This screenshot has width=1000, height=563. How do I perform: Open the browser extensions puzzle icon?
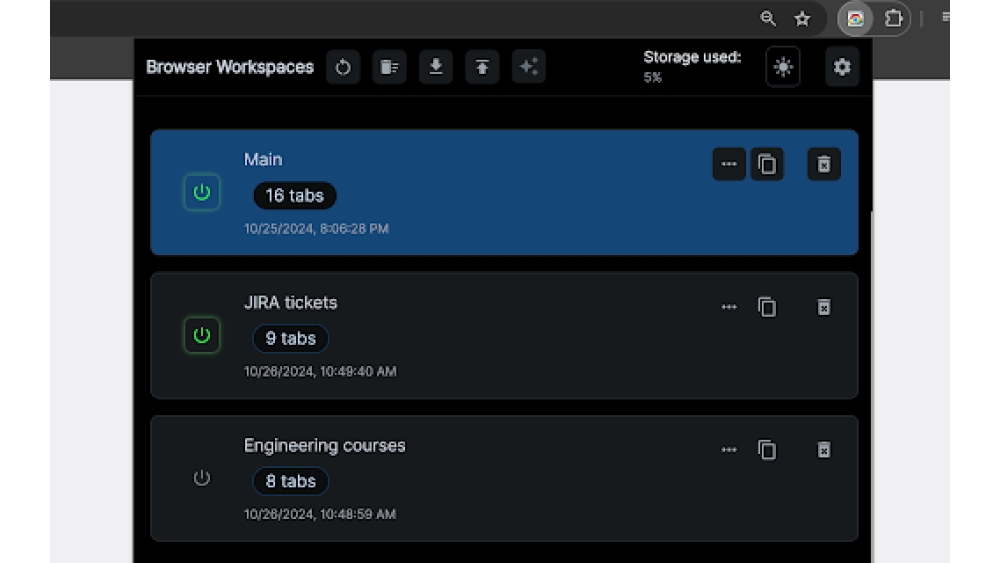893,18
